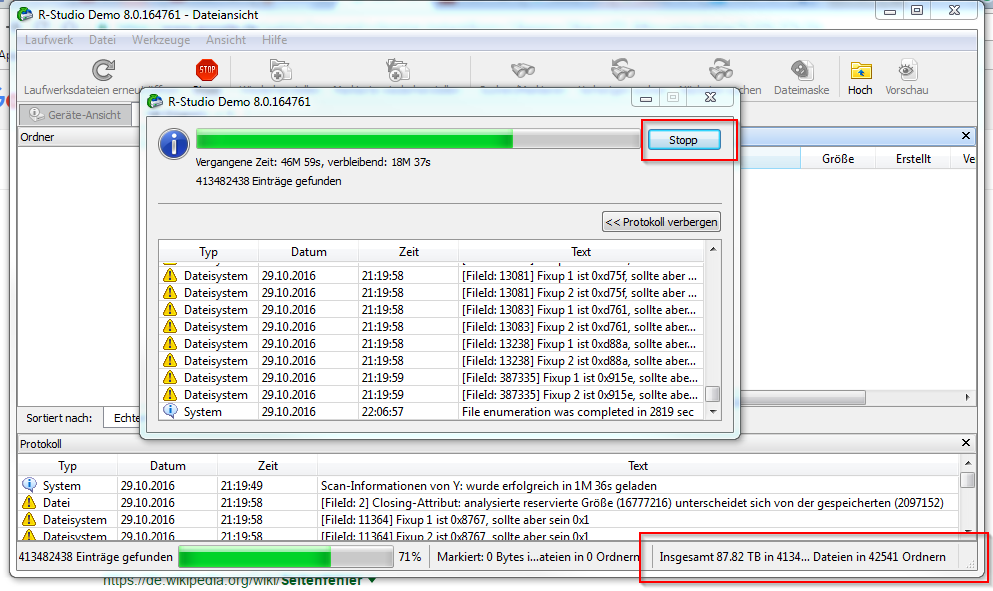The image size is (993, 591).
Task: Click the red STOP toolbar icon
Action: (207, 70)
